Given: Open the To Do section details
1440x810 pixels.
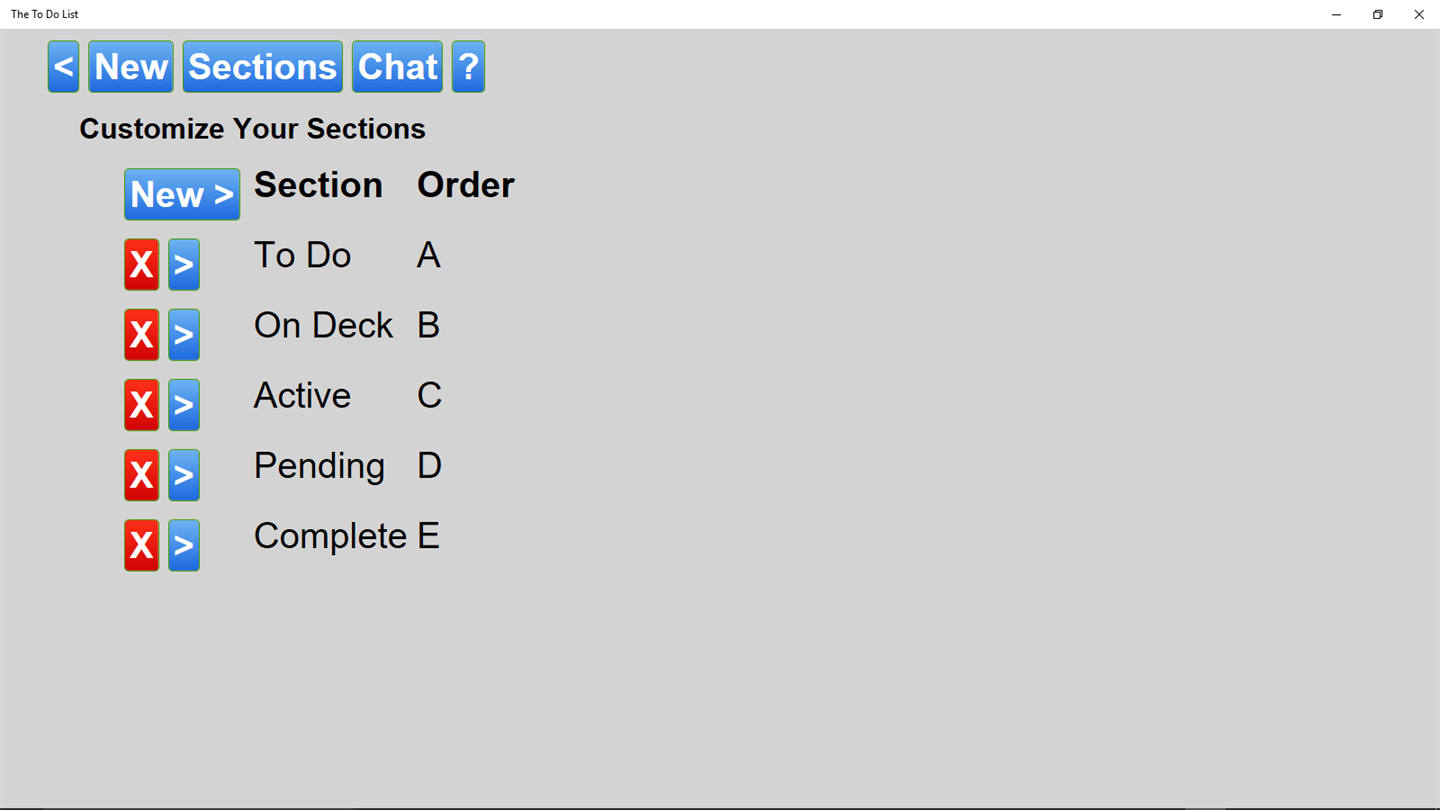Looking at the screenshot, I should [184, 265].
